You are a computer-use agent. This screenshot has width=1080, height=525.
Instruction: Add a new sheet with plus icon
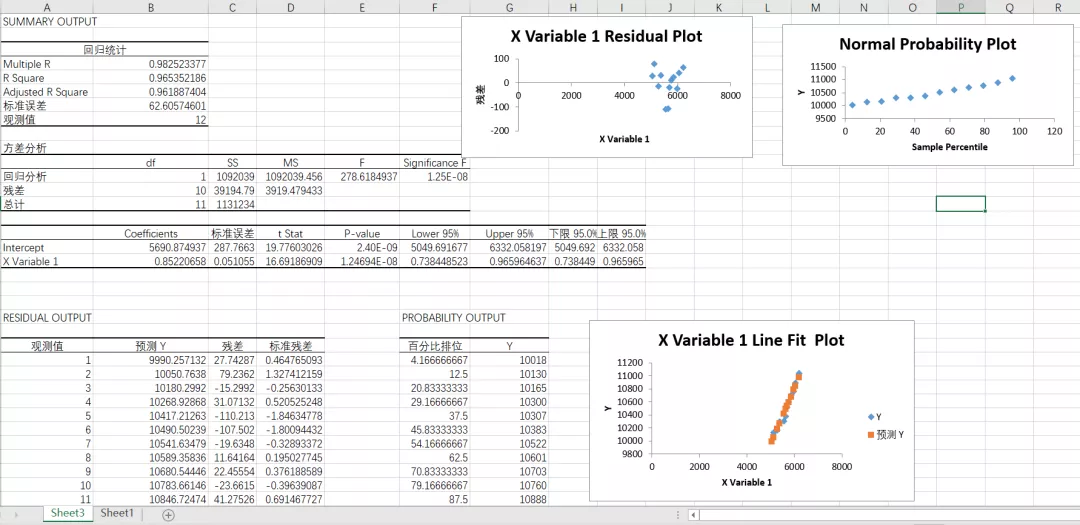tap(168, 515)
